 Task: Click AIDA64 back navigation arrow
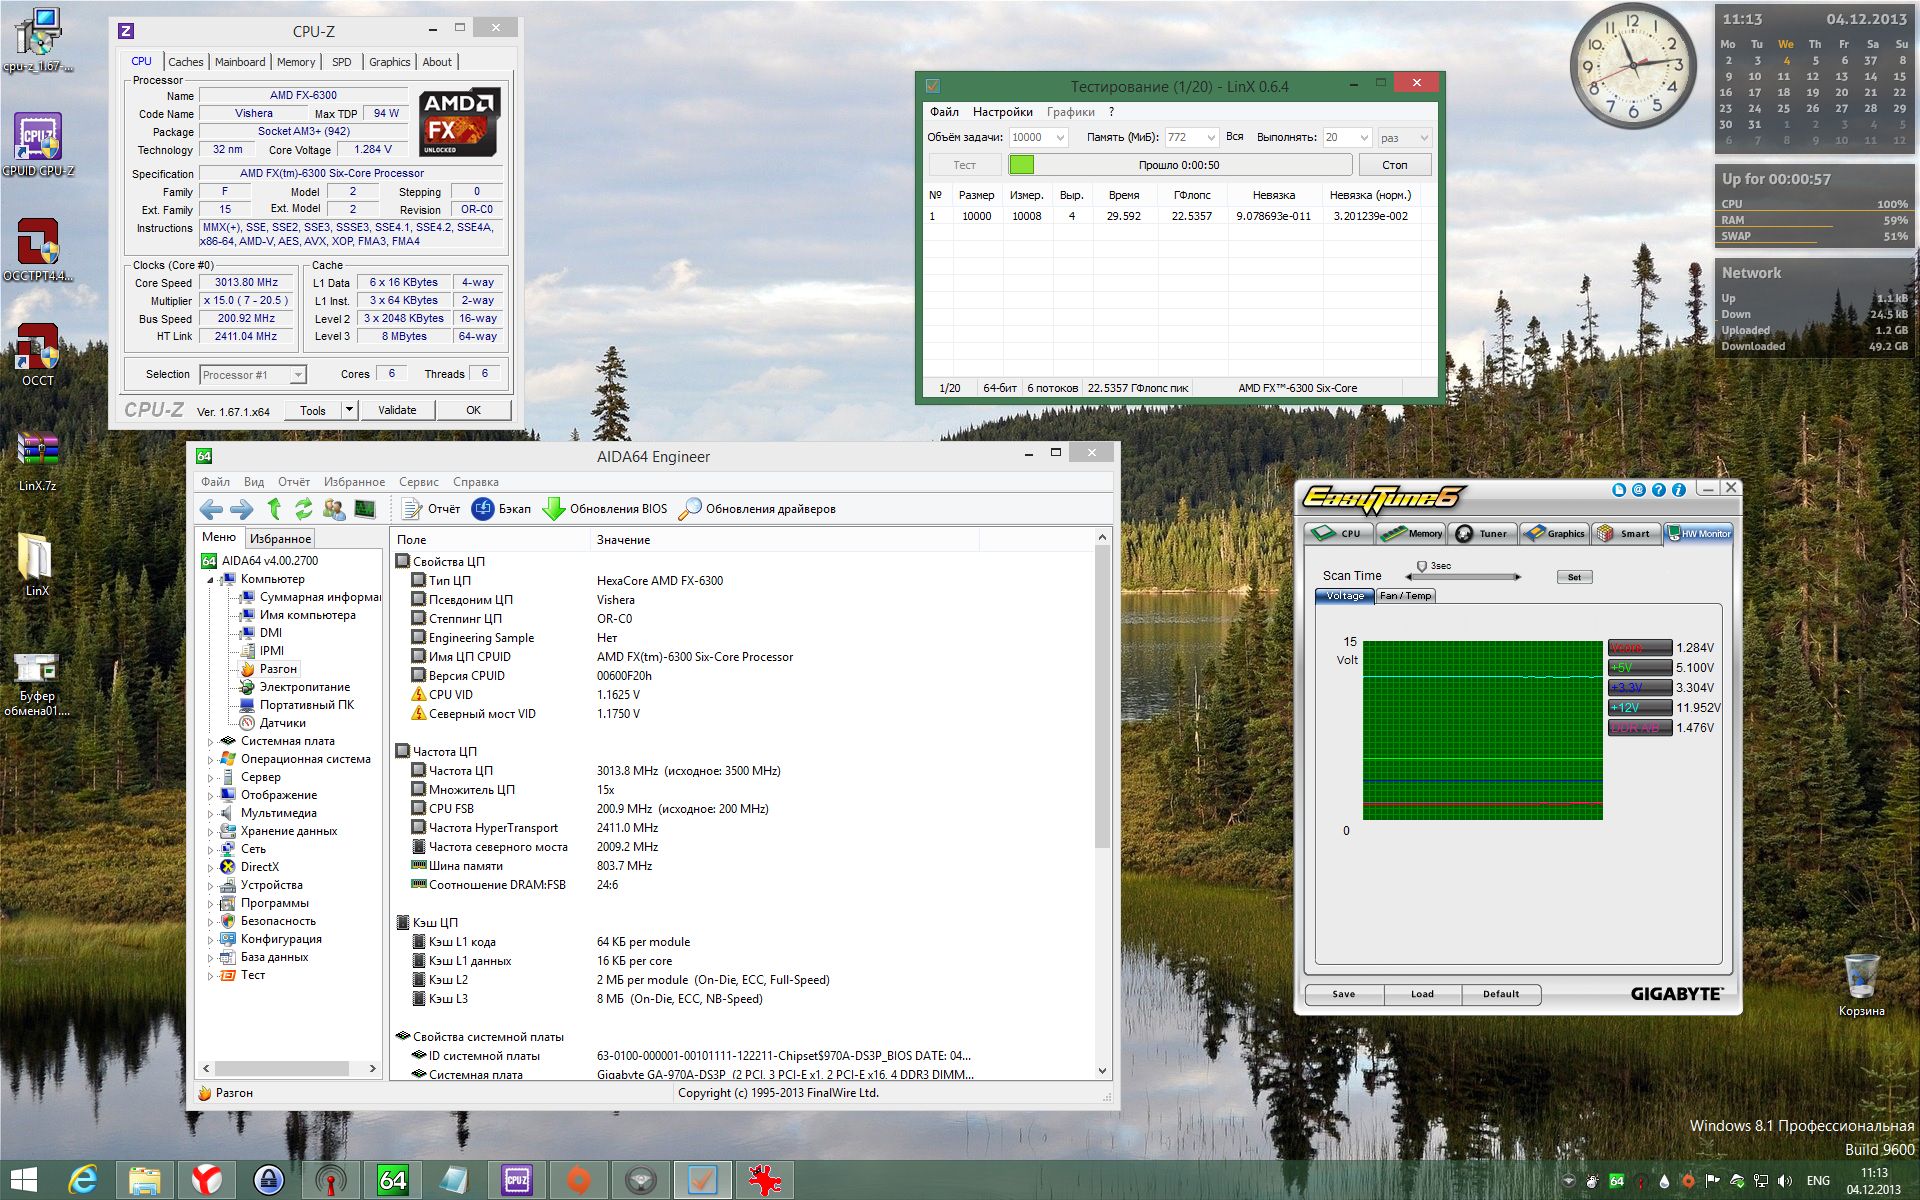211,509
